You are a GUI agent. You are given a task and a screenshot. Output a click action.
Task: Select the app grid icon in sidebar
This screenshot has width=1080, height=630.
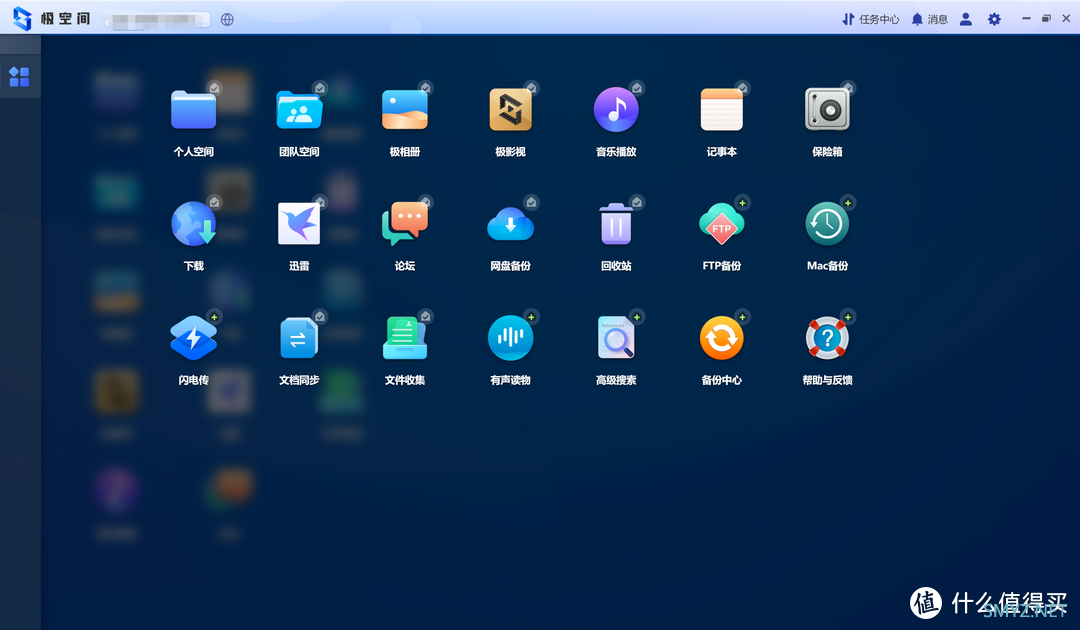pyautogui.click(x=19, y=77)
